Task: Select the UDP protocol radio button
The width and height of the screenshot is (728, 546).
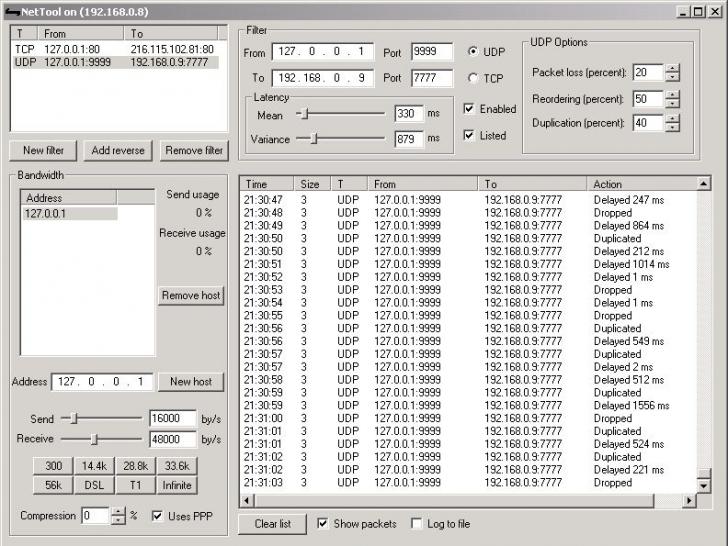Action: pyautogui.click(x=473, y=52)
